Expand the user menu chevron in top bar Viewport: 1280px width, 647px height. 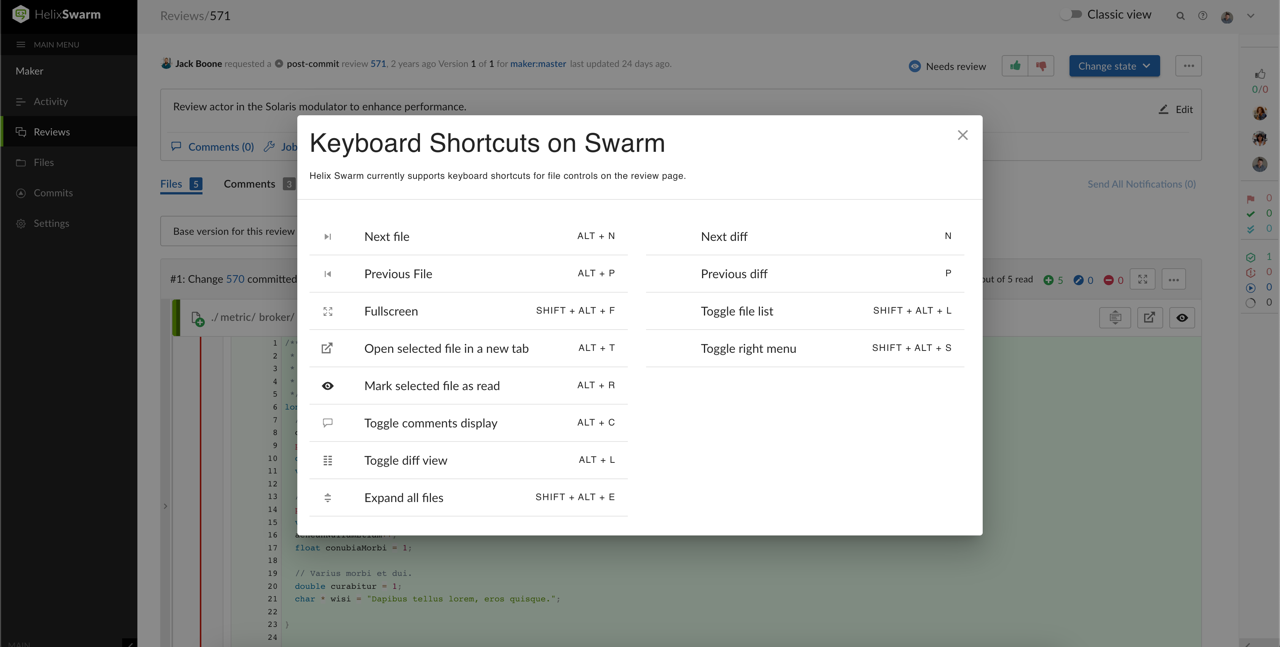[x=1250, y=16]
